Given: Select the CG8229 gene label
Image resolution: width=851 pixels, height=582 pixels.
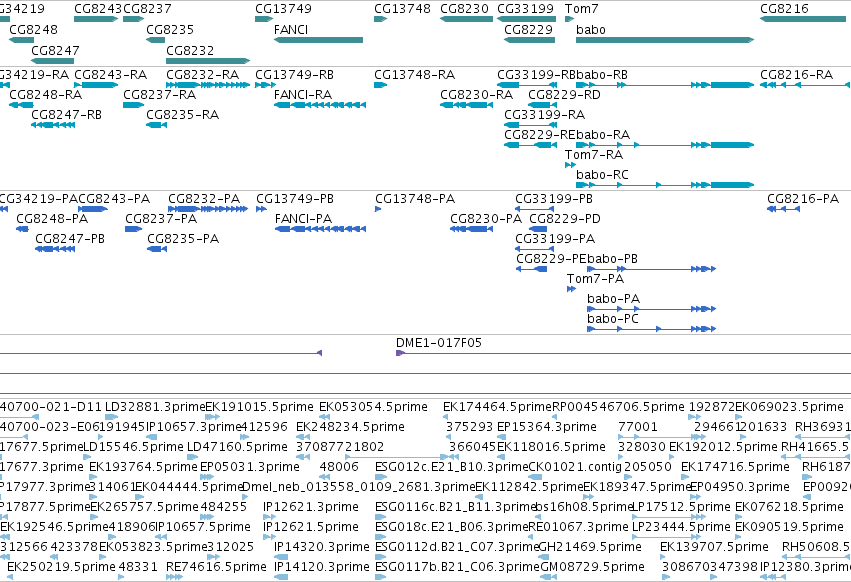Looking at the screenshot, I should pos(528,30).
